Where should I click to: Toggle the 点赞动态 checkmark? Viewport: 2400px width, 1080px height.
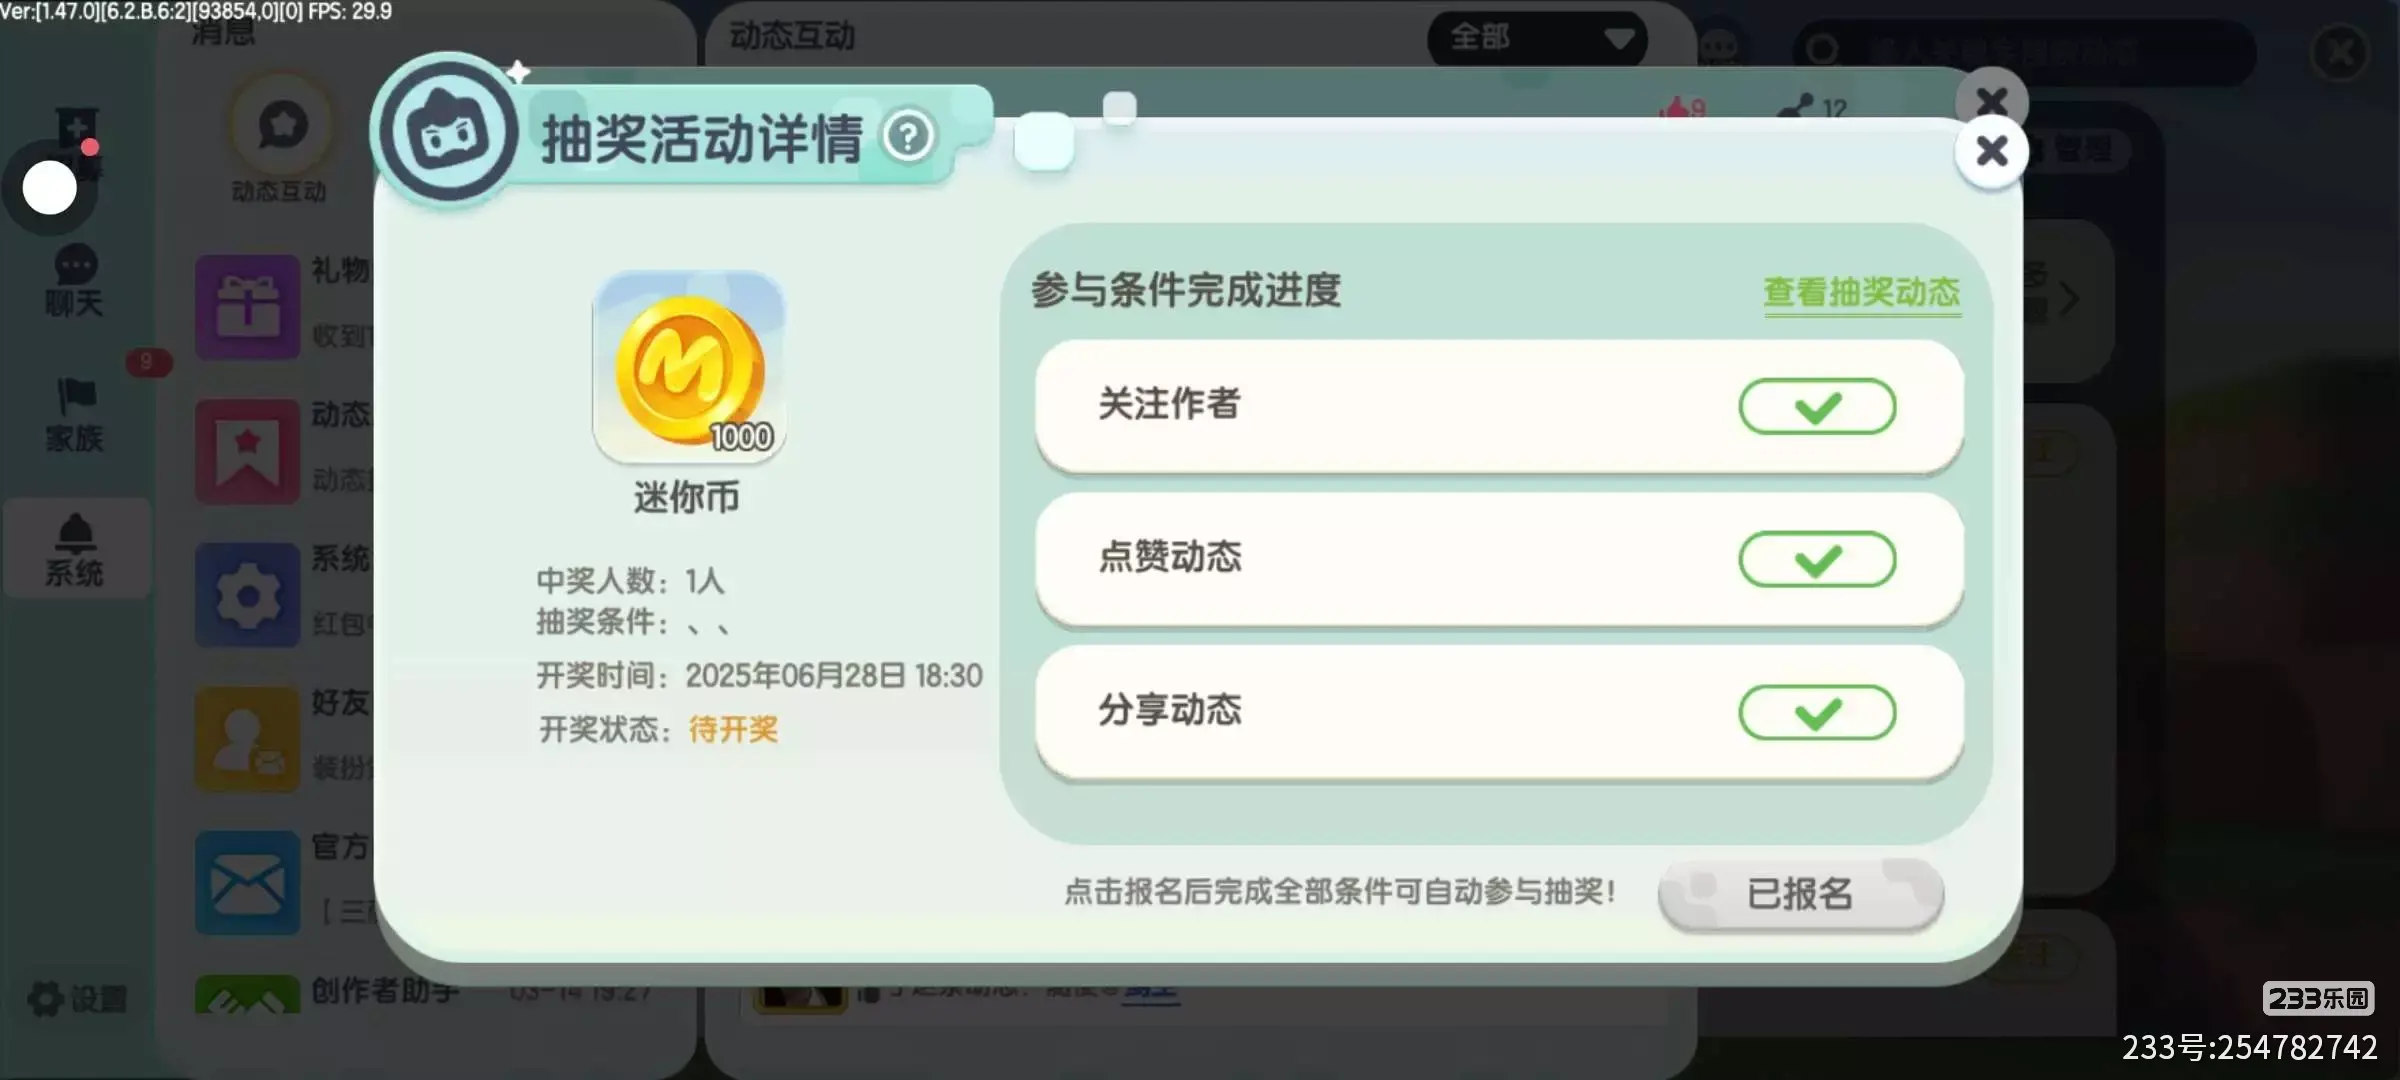[1817, 559]
